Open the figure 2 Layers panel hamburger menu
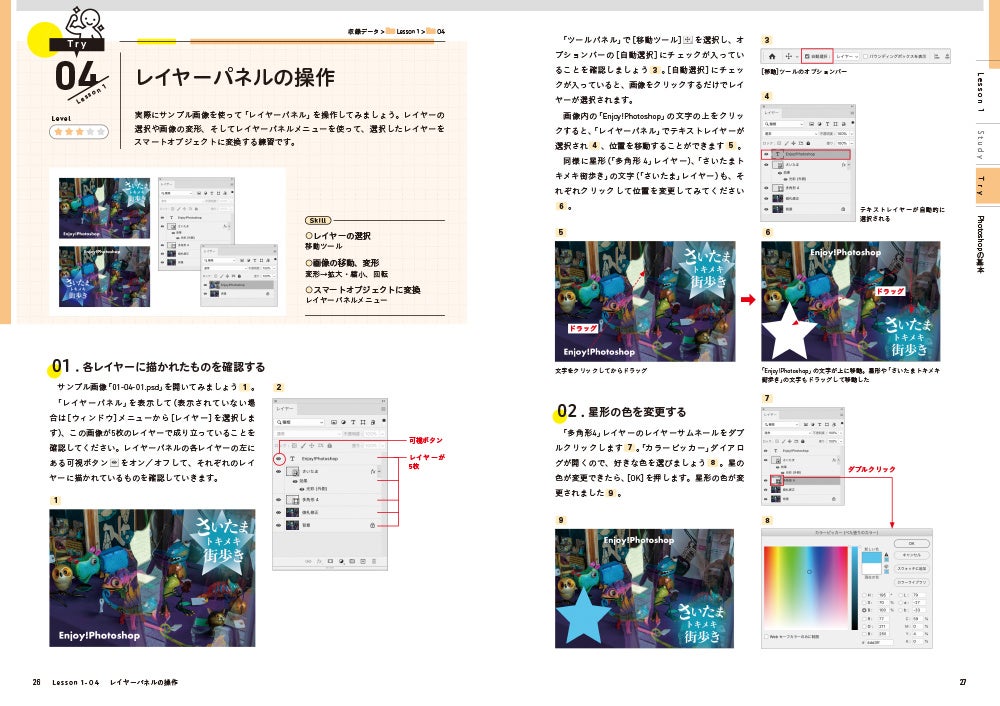 [383, 409]
